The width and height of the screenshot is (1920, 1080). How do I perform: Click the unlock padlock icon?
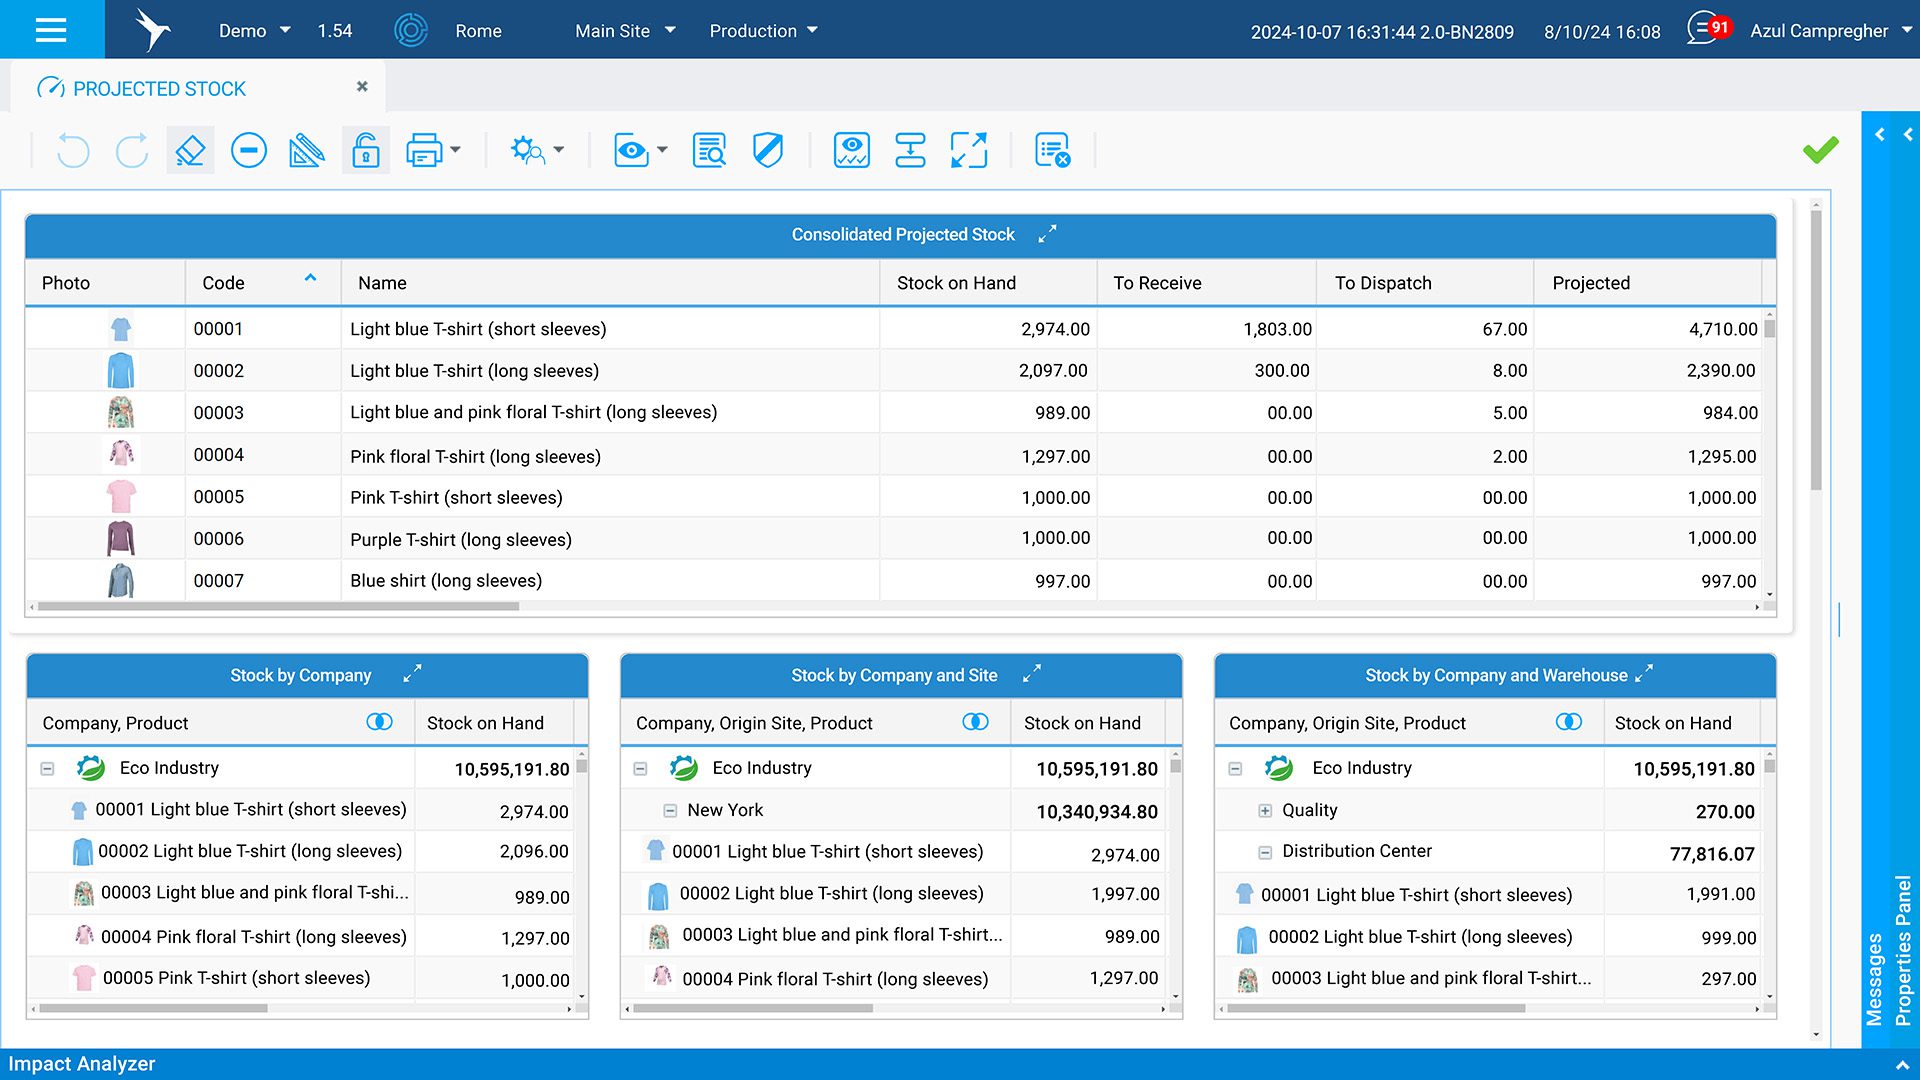(x=366, y=151)
